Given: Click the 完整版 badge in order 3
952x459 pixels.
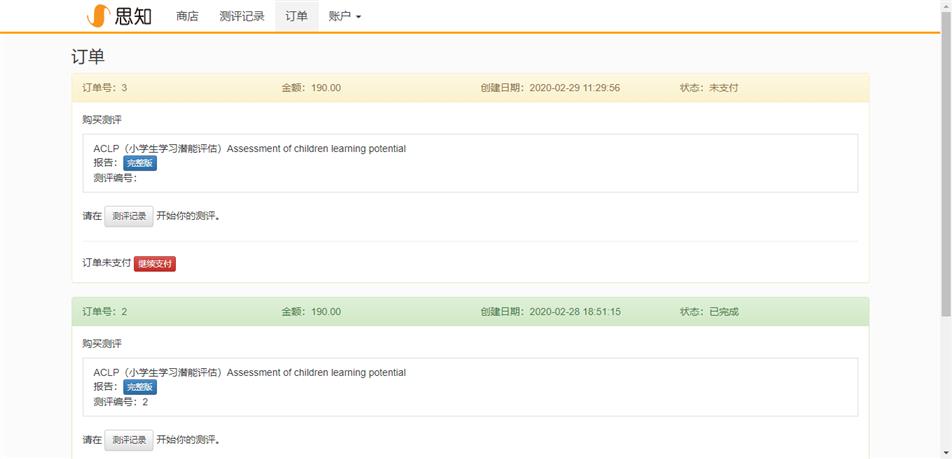Looking at the screenshot, I should [140, 163].
